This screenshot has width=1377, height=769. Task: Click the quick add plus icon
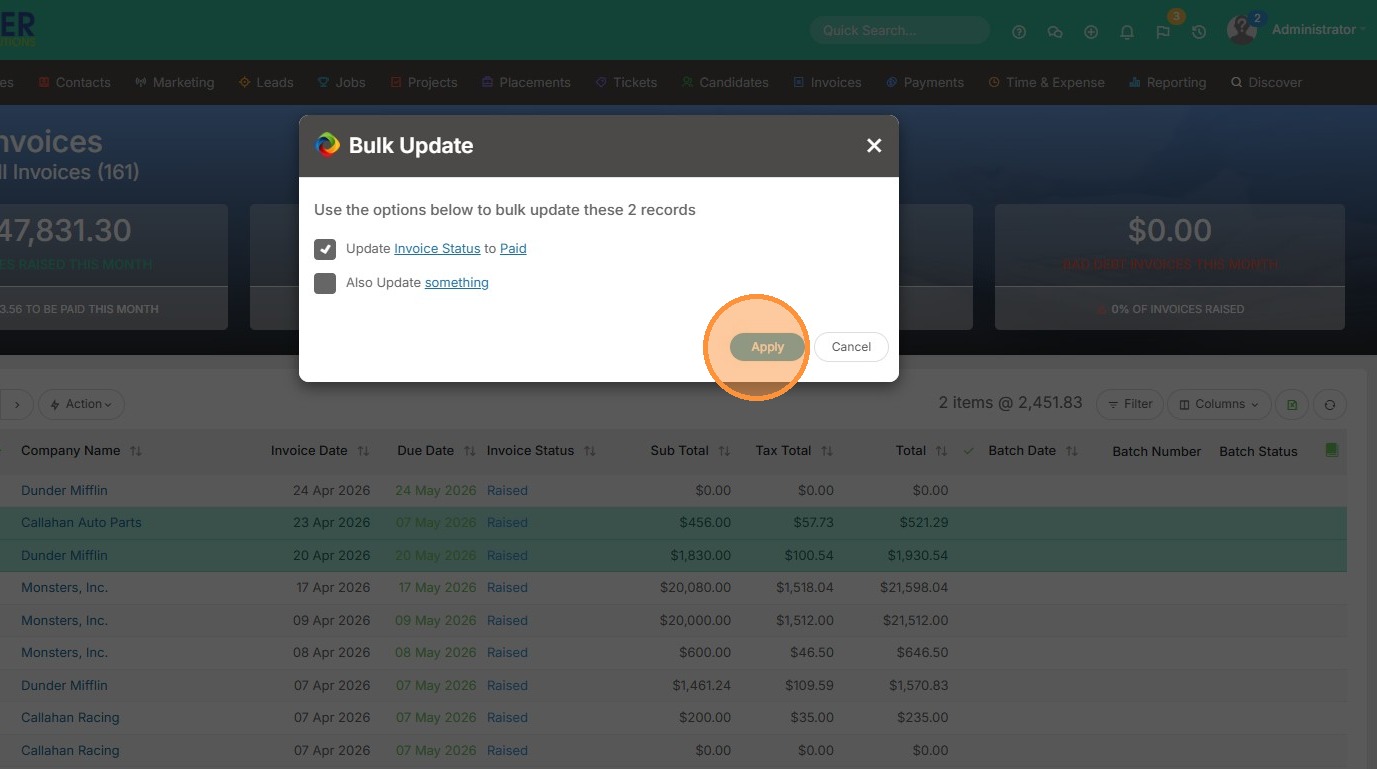(1091, 32)
